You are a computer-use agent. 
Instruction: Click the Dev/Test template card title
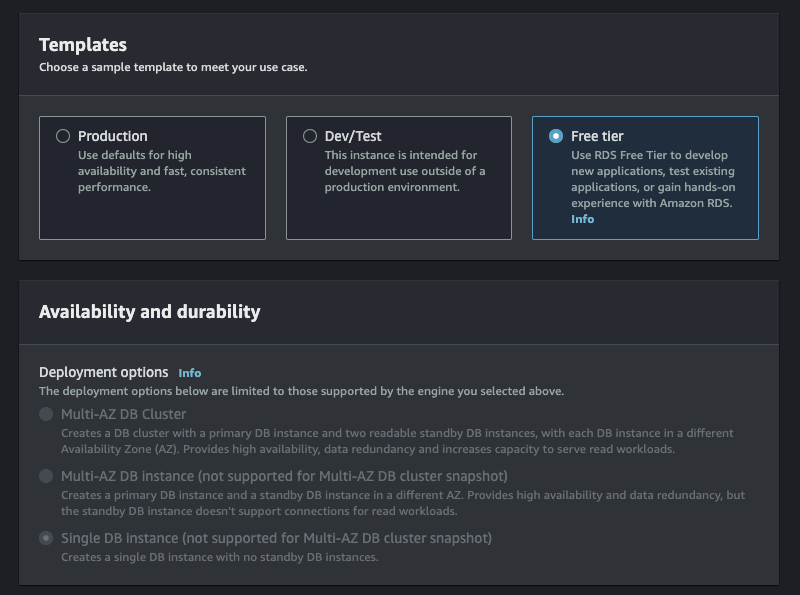tap(353, 136)
